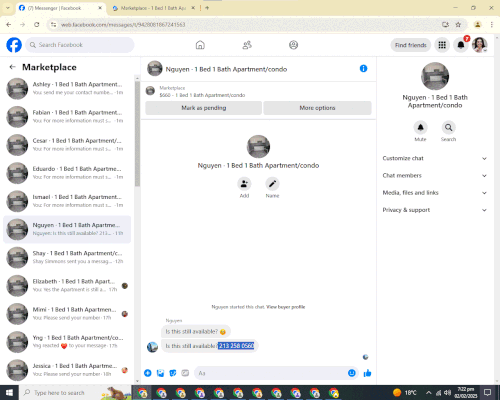Click the Search Facebook field
Image resolution: width=500 pixels, height=400 pixels.
[x=80, y=45]
